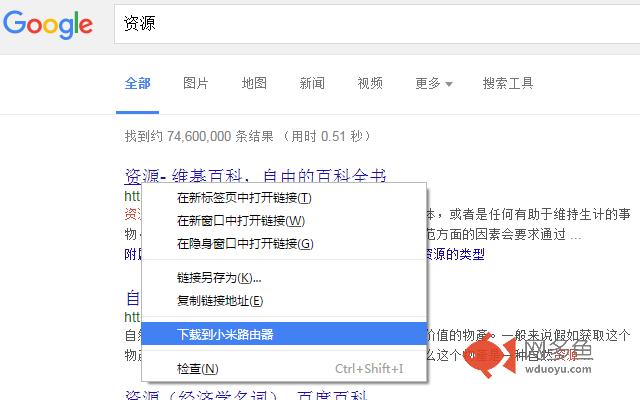Open 搜索工具 options
Screen dimensions: 640x400
pyautogui.click(x=508, y=83)
